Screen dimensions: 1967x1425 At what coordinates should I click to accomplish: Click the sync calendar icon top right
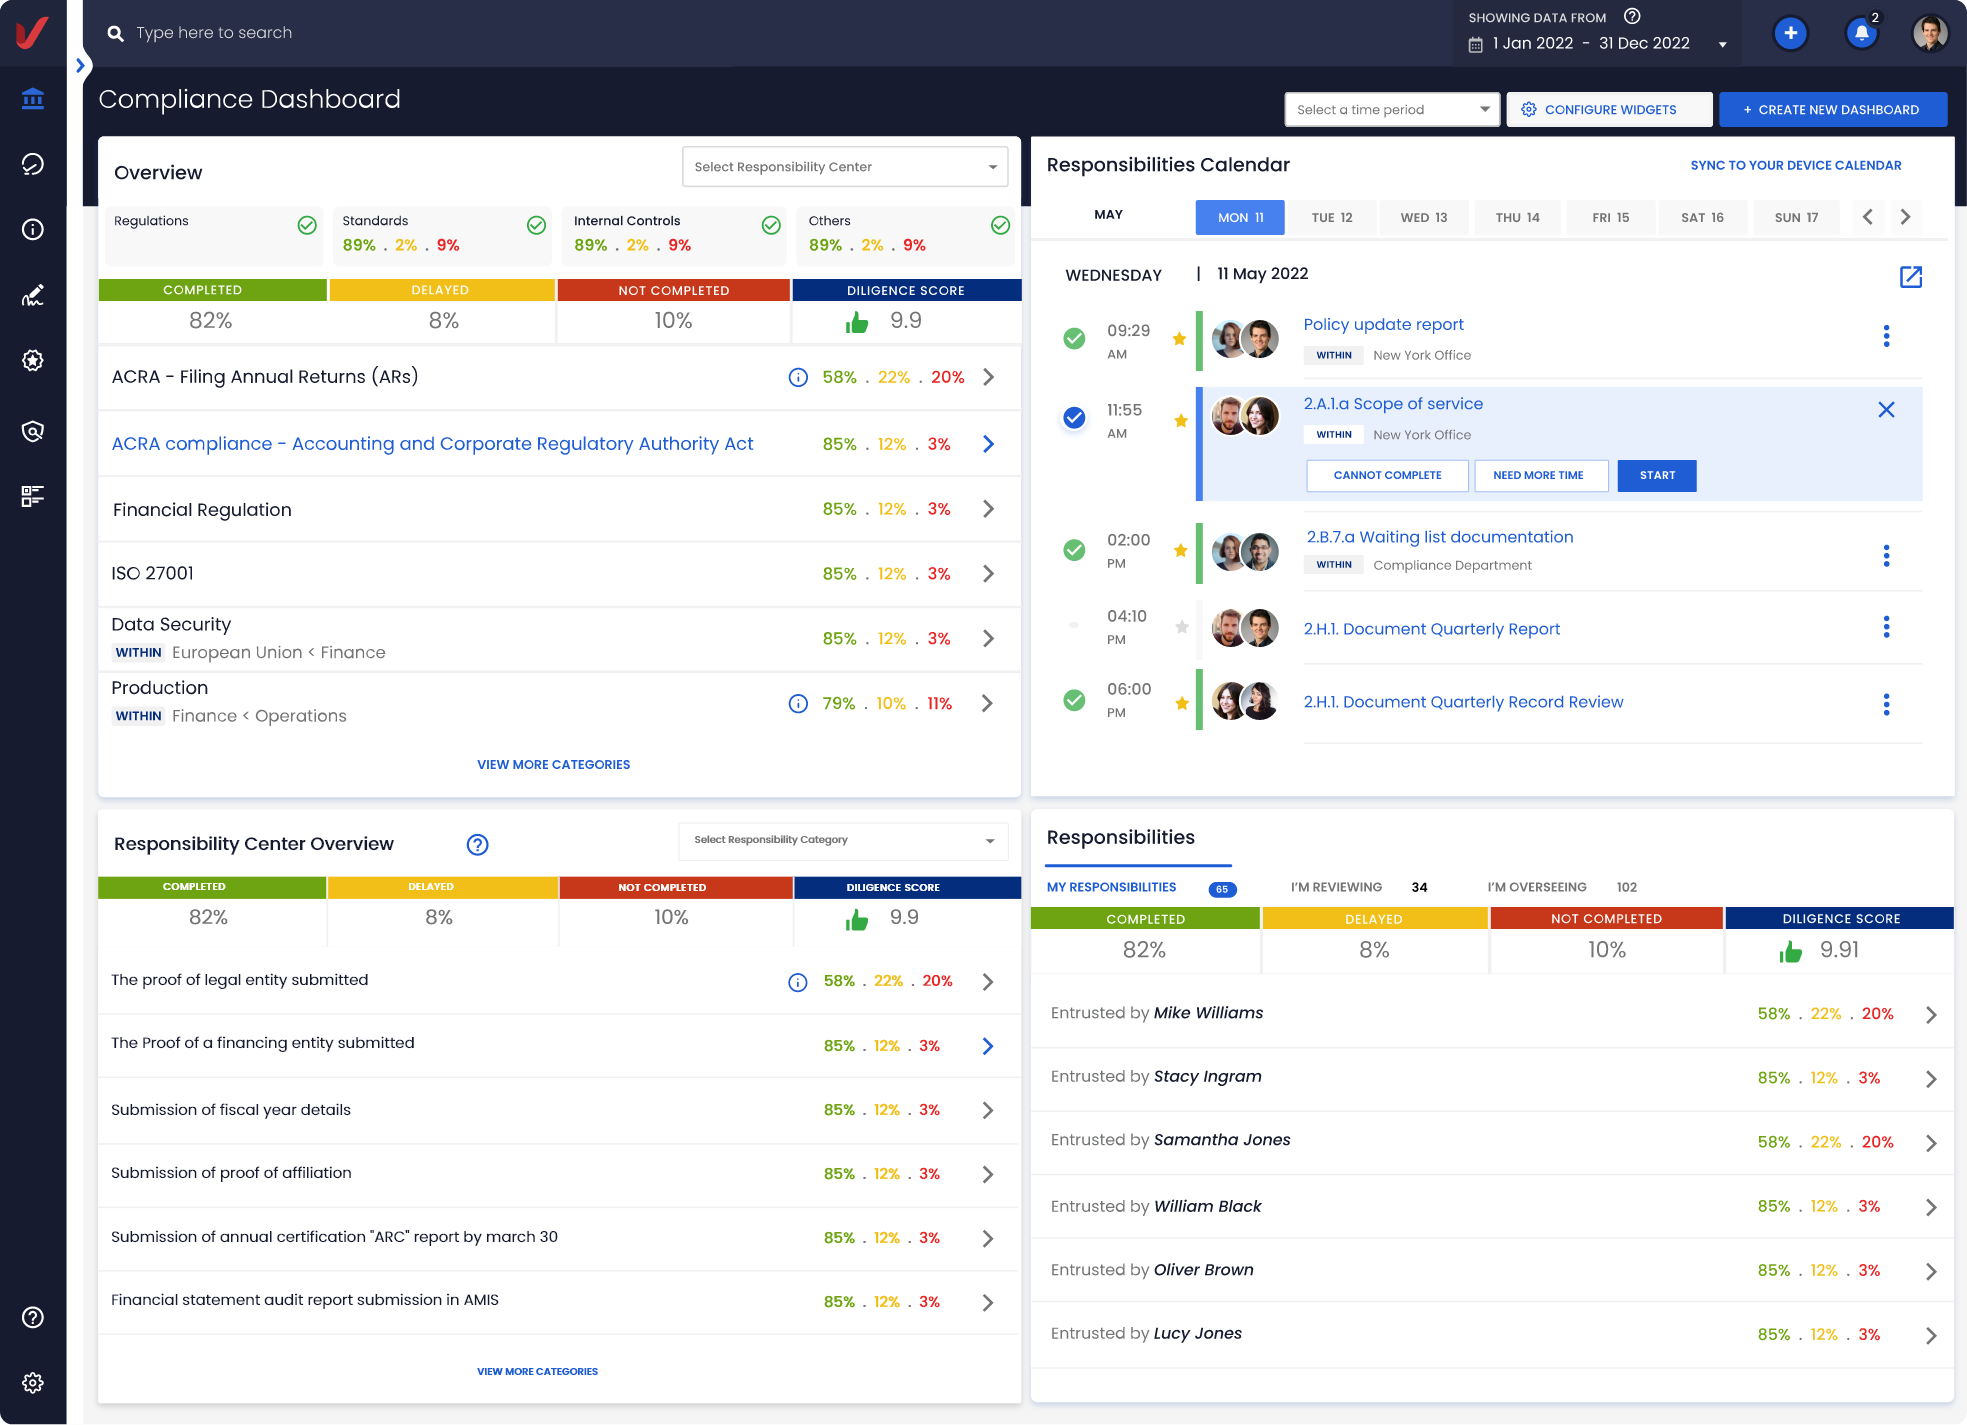coord(1794,165)
